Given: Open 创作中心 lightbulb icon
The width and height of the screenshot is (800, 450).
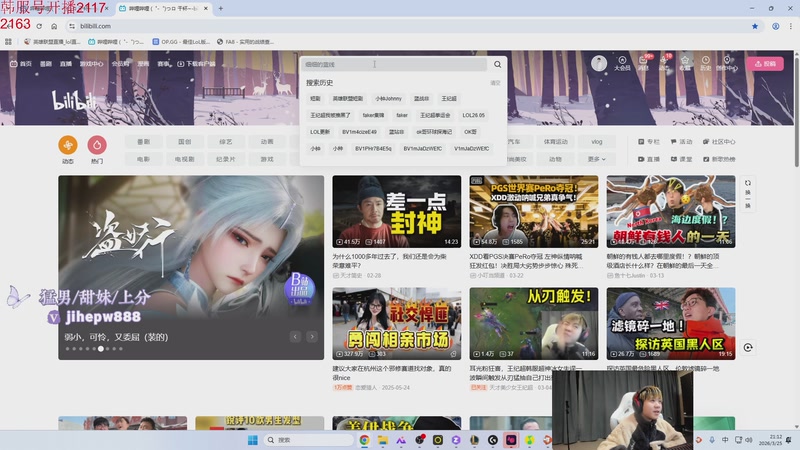Looking at the screenshot, I should 727,63.
